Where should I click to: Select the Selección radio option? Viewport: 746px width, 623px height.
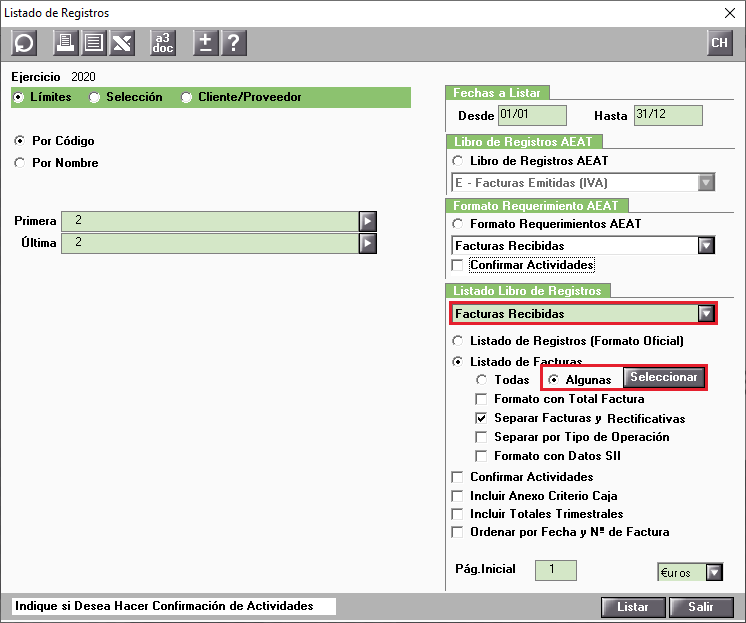tap(94, 97)
